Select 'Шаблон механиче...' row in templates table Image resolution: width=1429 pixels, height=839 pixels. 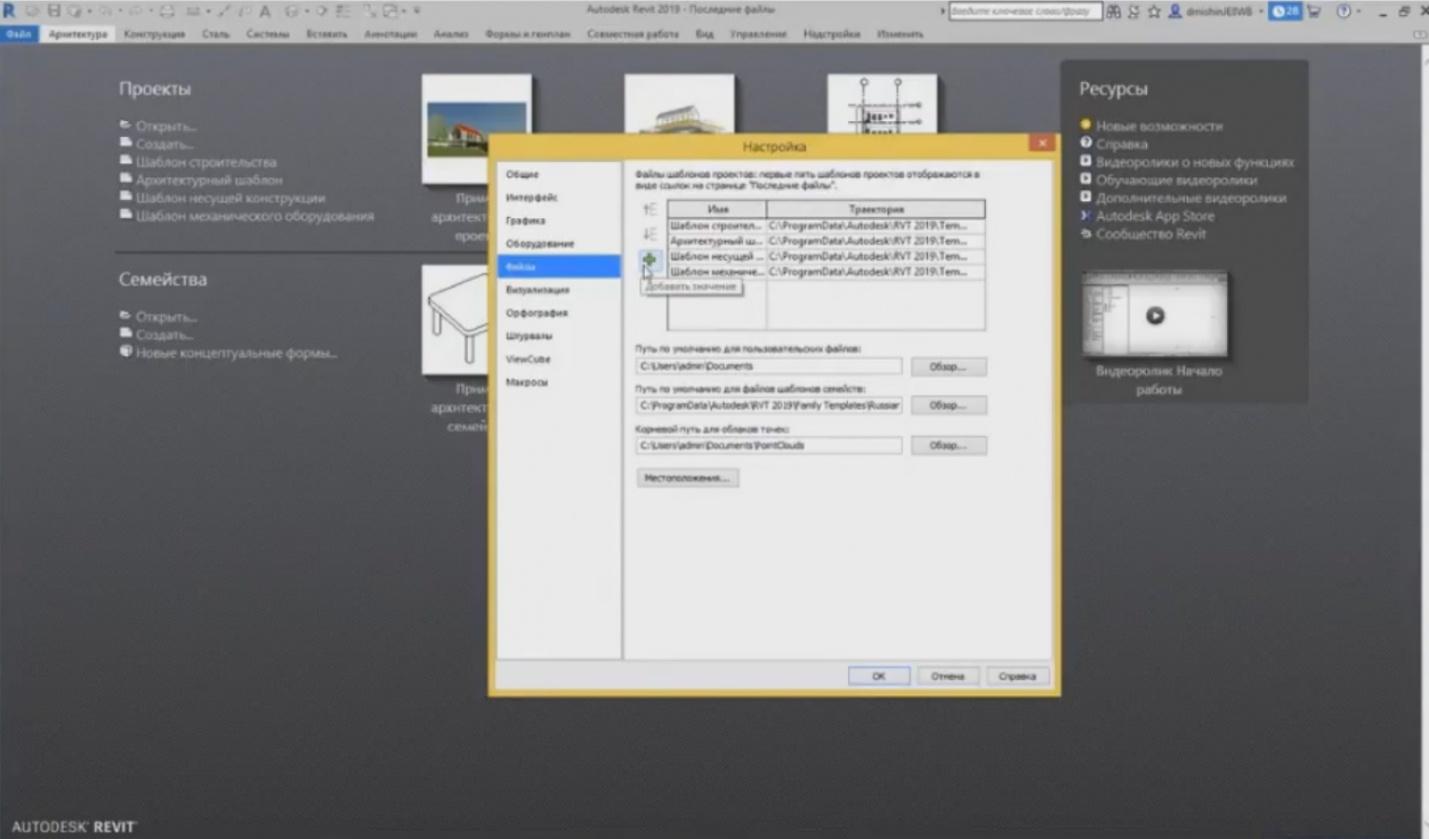(826, 271)
